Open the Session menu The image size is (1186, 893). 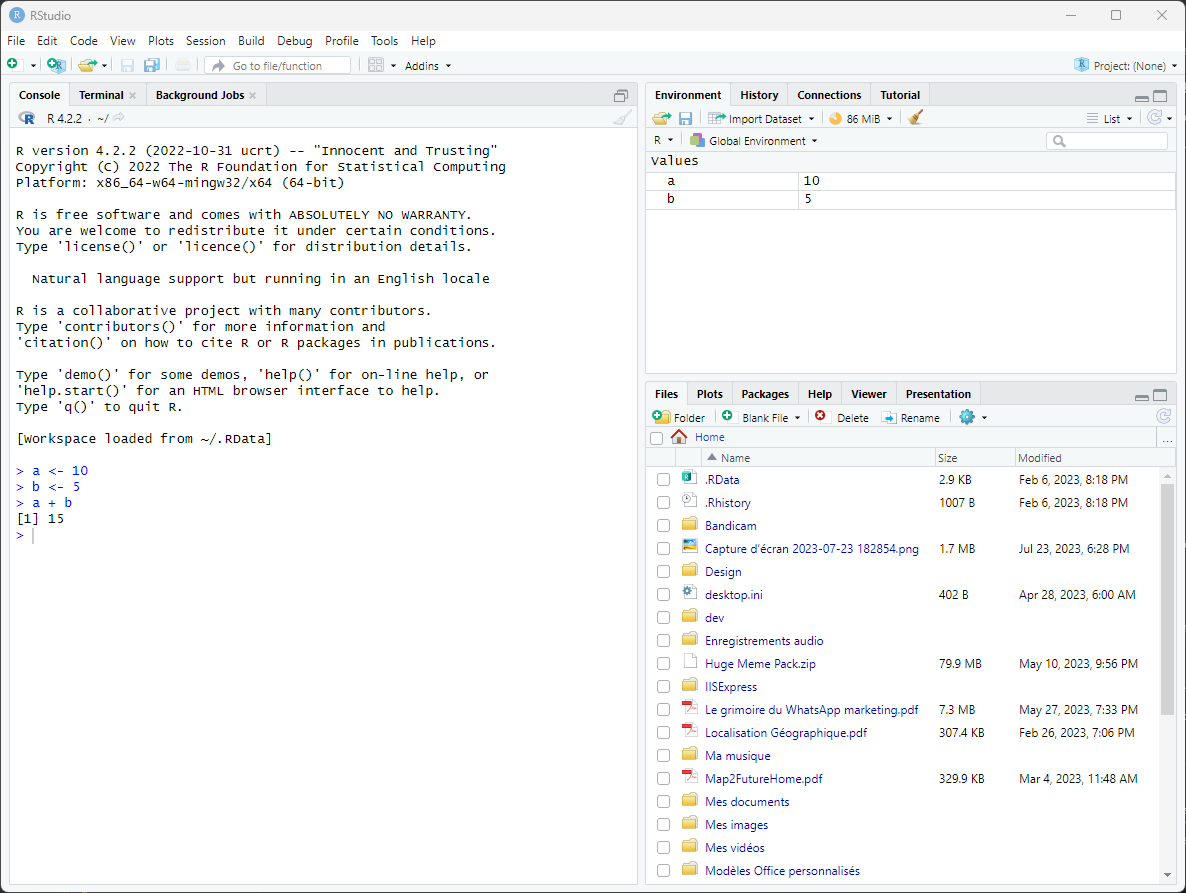pos(206,41)
